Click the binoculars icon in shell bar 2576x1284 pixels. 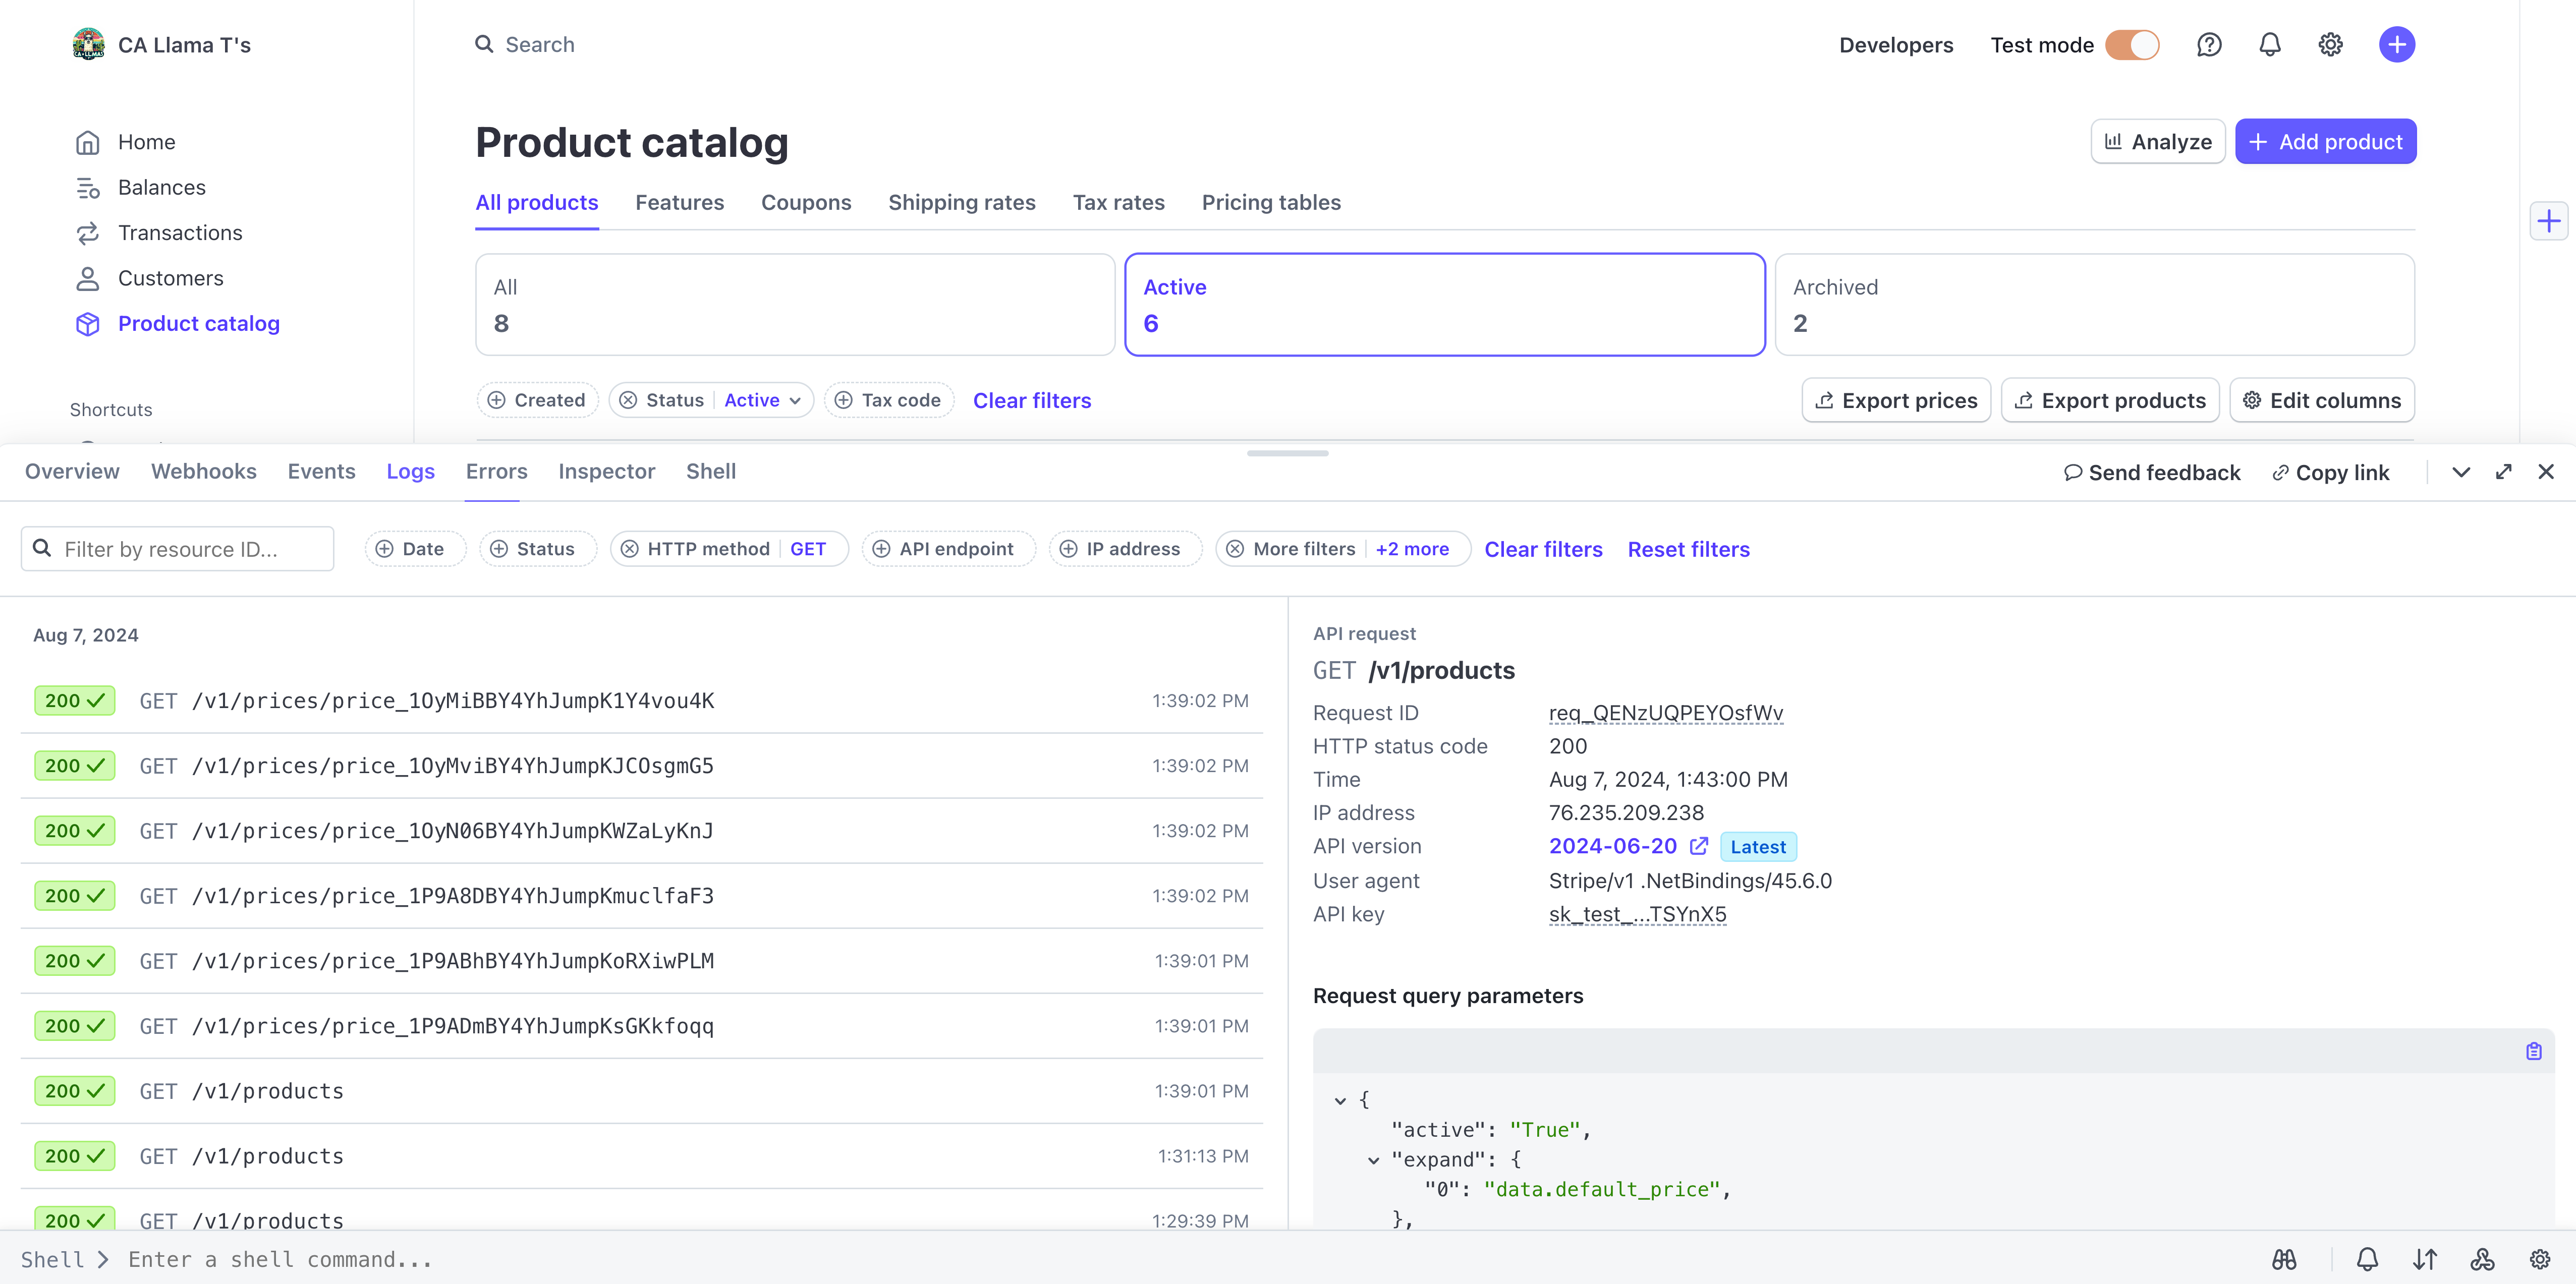[x=2283, y=1259]
